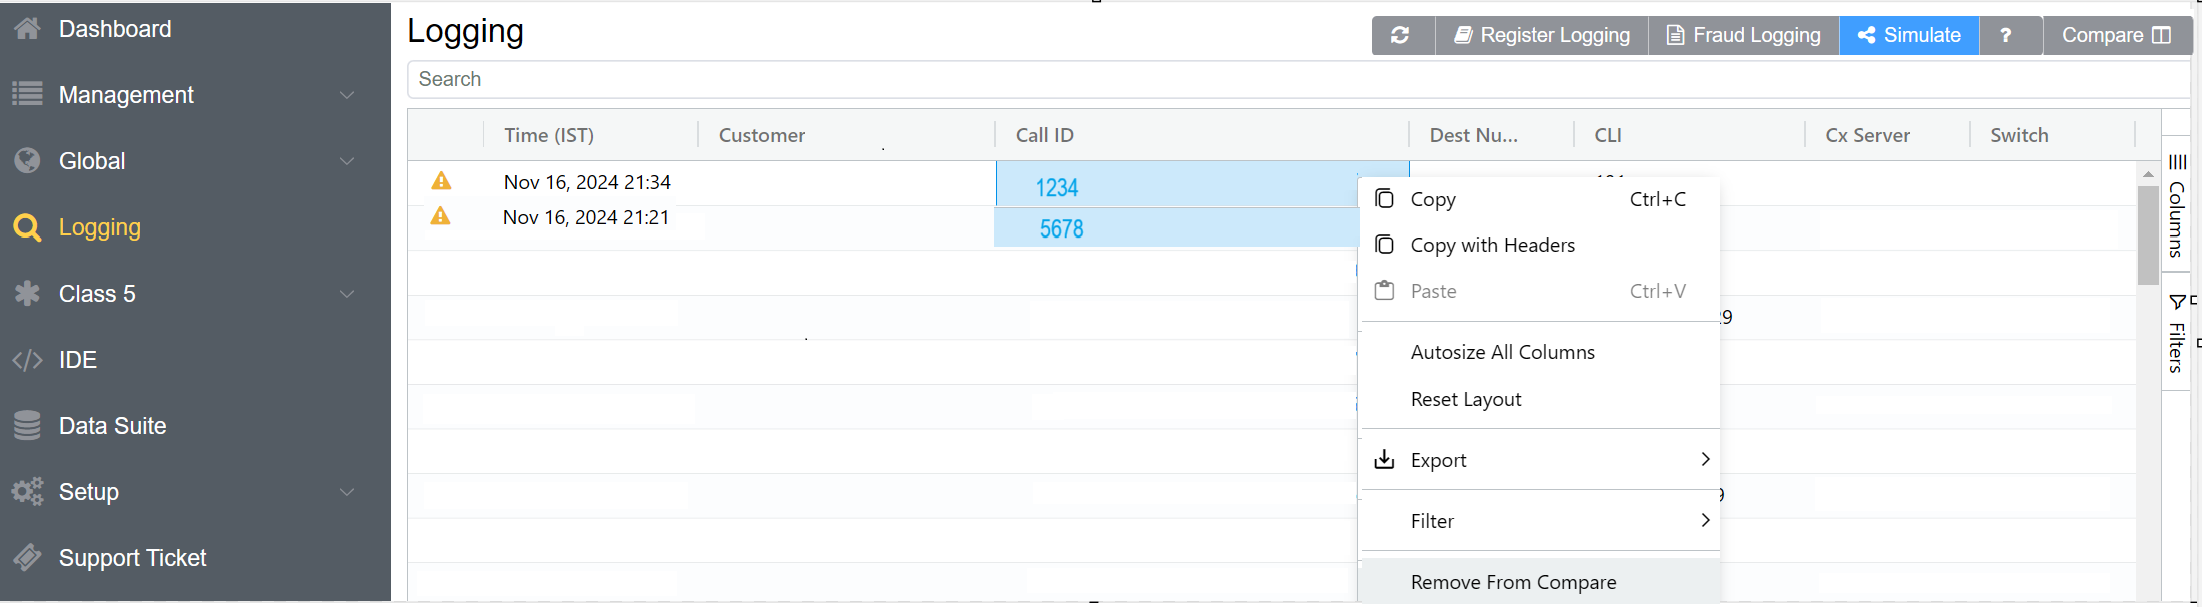
Task: Open Data Suite database icon
Action: tap(27, 426)
